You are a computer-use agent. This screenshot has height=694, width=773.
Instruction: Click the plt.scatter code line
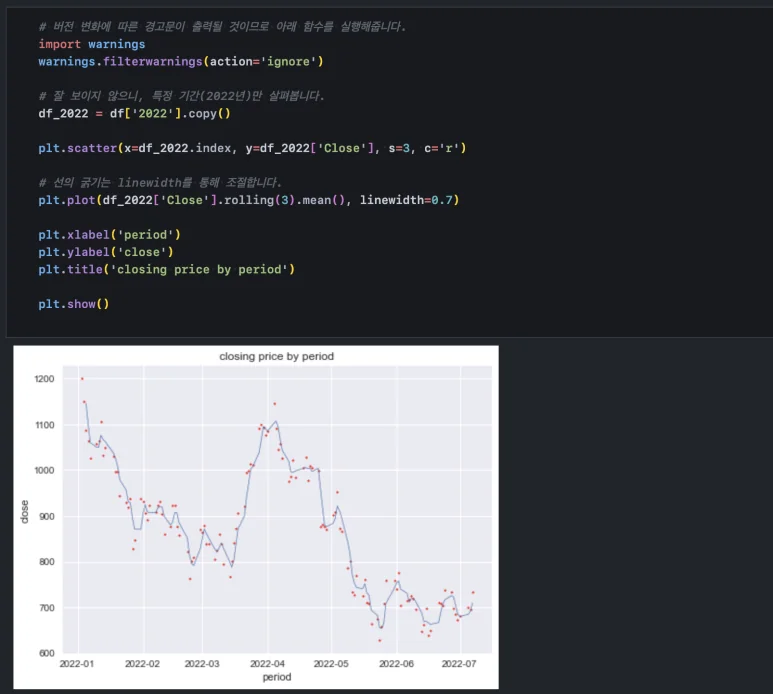[252, 148]
